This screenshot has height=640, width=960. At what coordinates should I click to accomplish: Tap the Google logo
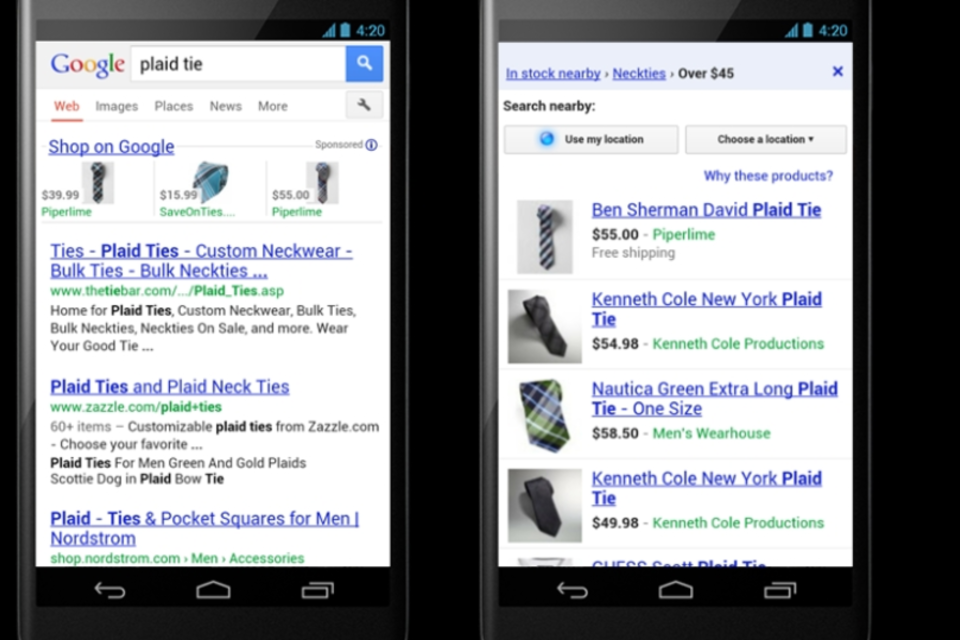tap(88, 64)
